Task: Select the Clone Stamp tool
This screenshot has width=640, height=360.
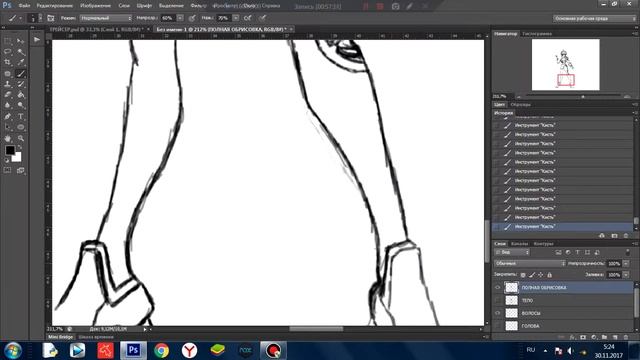Action: (x=8, y=84)
